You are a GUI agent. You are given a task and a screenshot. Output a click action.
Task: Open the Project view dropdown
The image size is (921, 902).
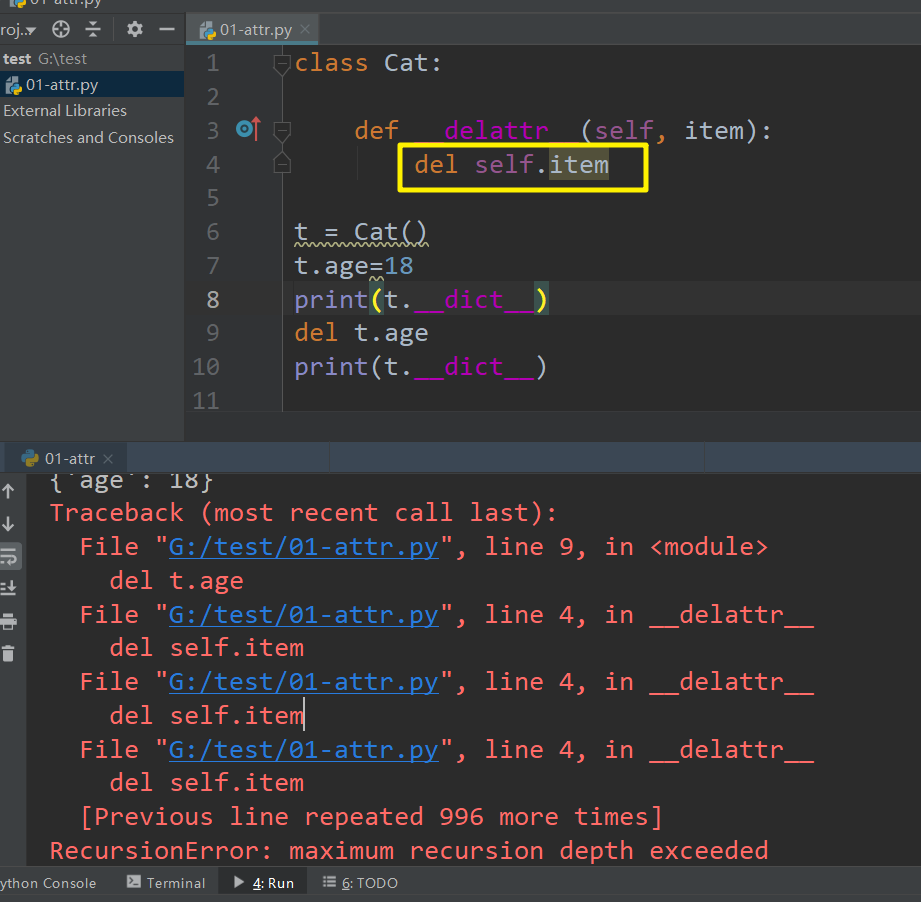(x=18, y=29)
